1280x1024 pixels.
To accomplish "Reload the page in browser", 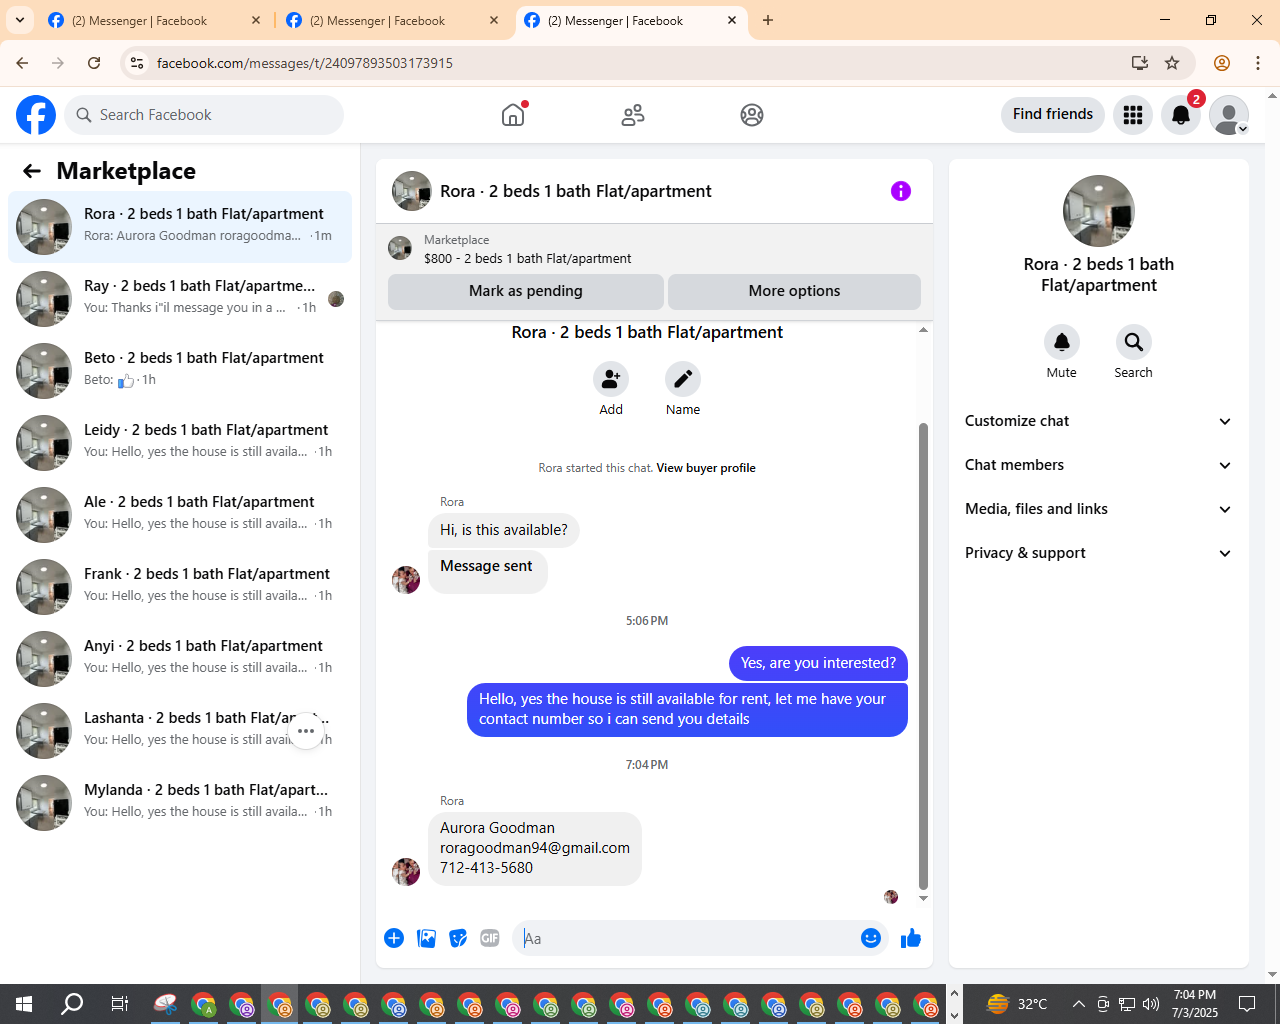I will (94, 63).
